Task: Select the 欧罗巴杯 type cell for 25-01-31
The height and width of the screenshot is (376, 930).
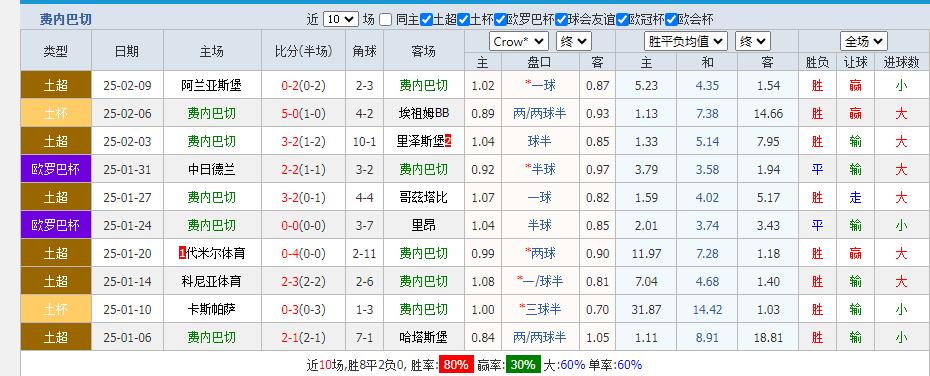Action: tap(56, 170)
